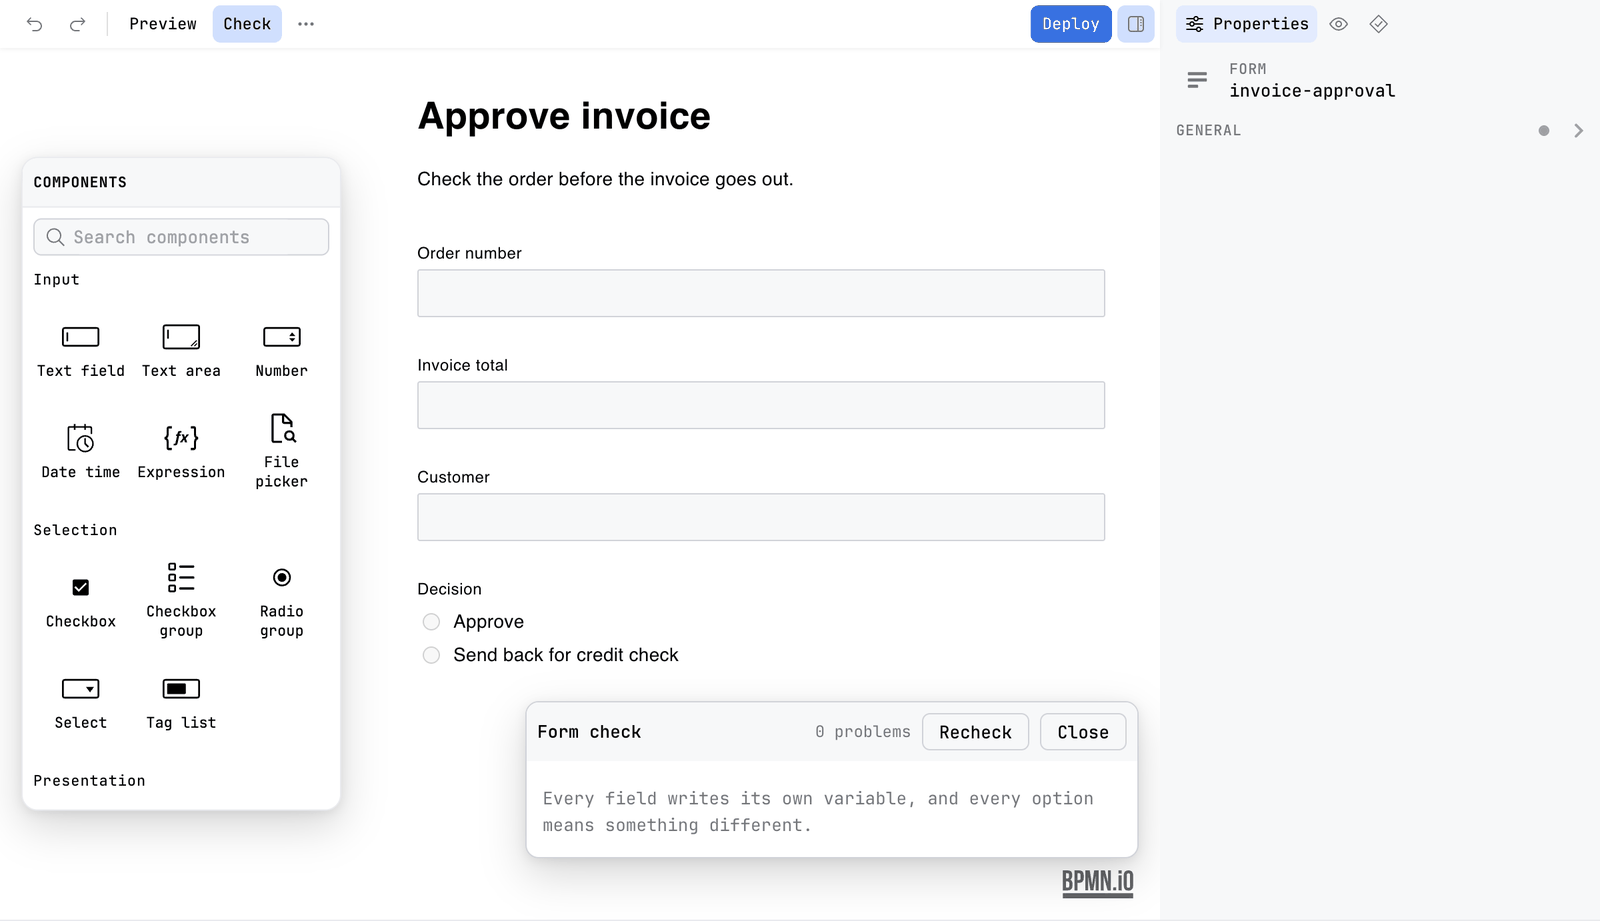Select the Radio group component

click(282, 602)
